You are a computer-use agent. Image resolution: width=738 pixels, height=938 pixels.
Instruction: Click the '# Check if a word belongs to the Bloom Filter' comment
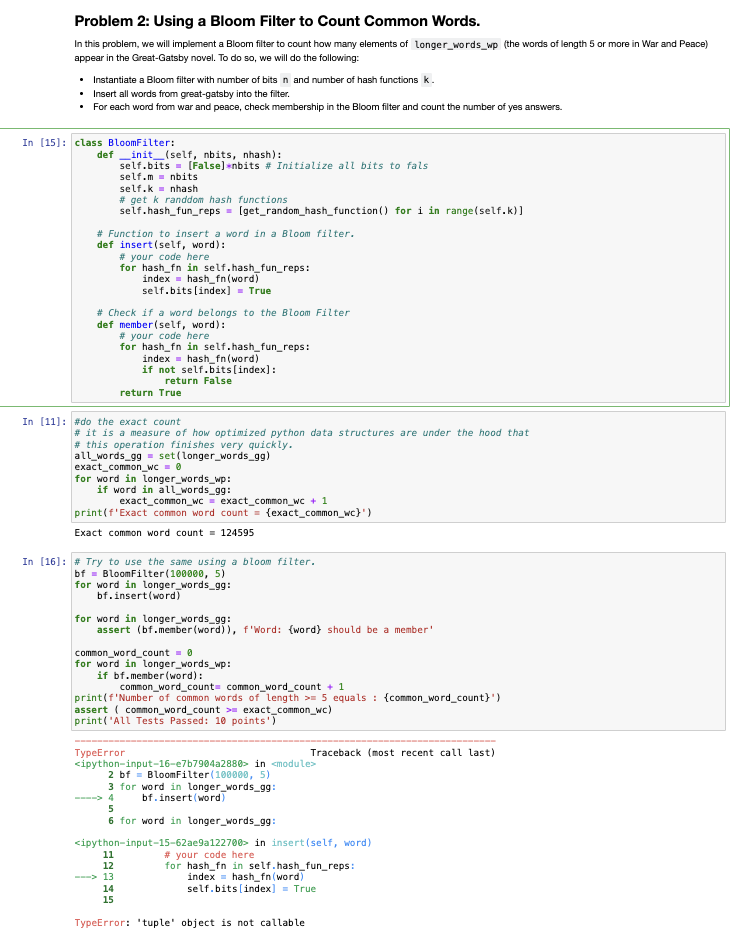pyautogui.click(x=223, y=313)
